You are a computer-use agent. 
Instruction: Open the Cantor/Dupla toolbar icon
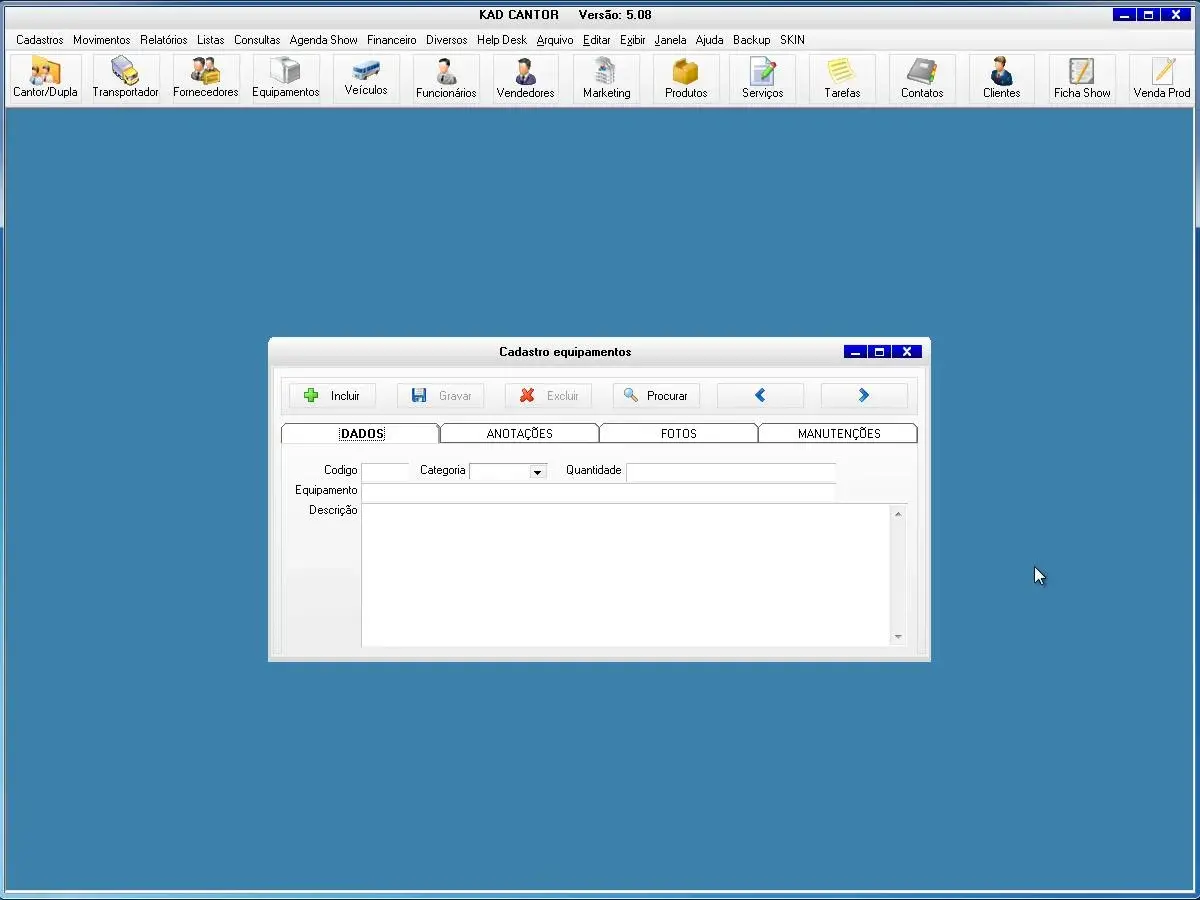click(x=45, y=78)
